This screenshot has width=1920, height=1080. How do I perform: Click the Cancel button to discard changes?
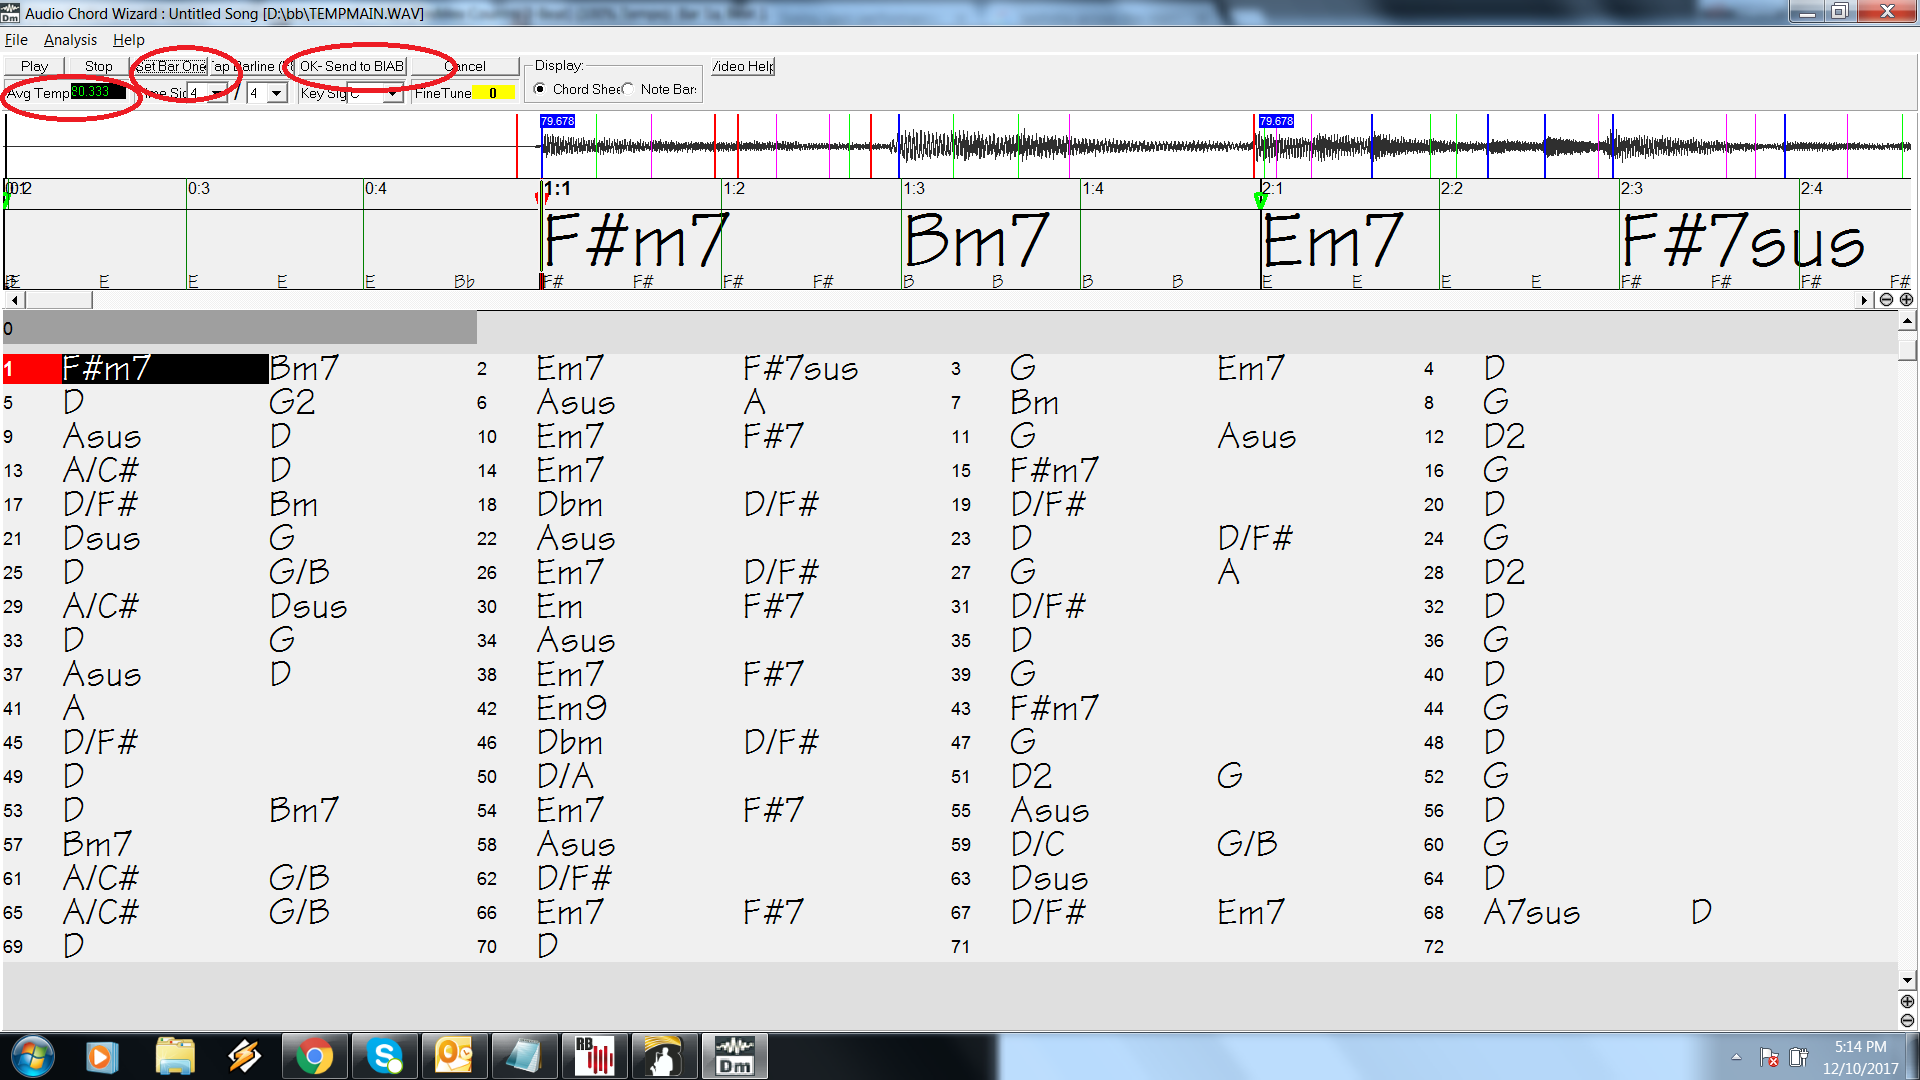pos(468,65)
